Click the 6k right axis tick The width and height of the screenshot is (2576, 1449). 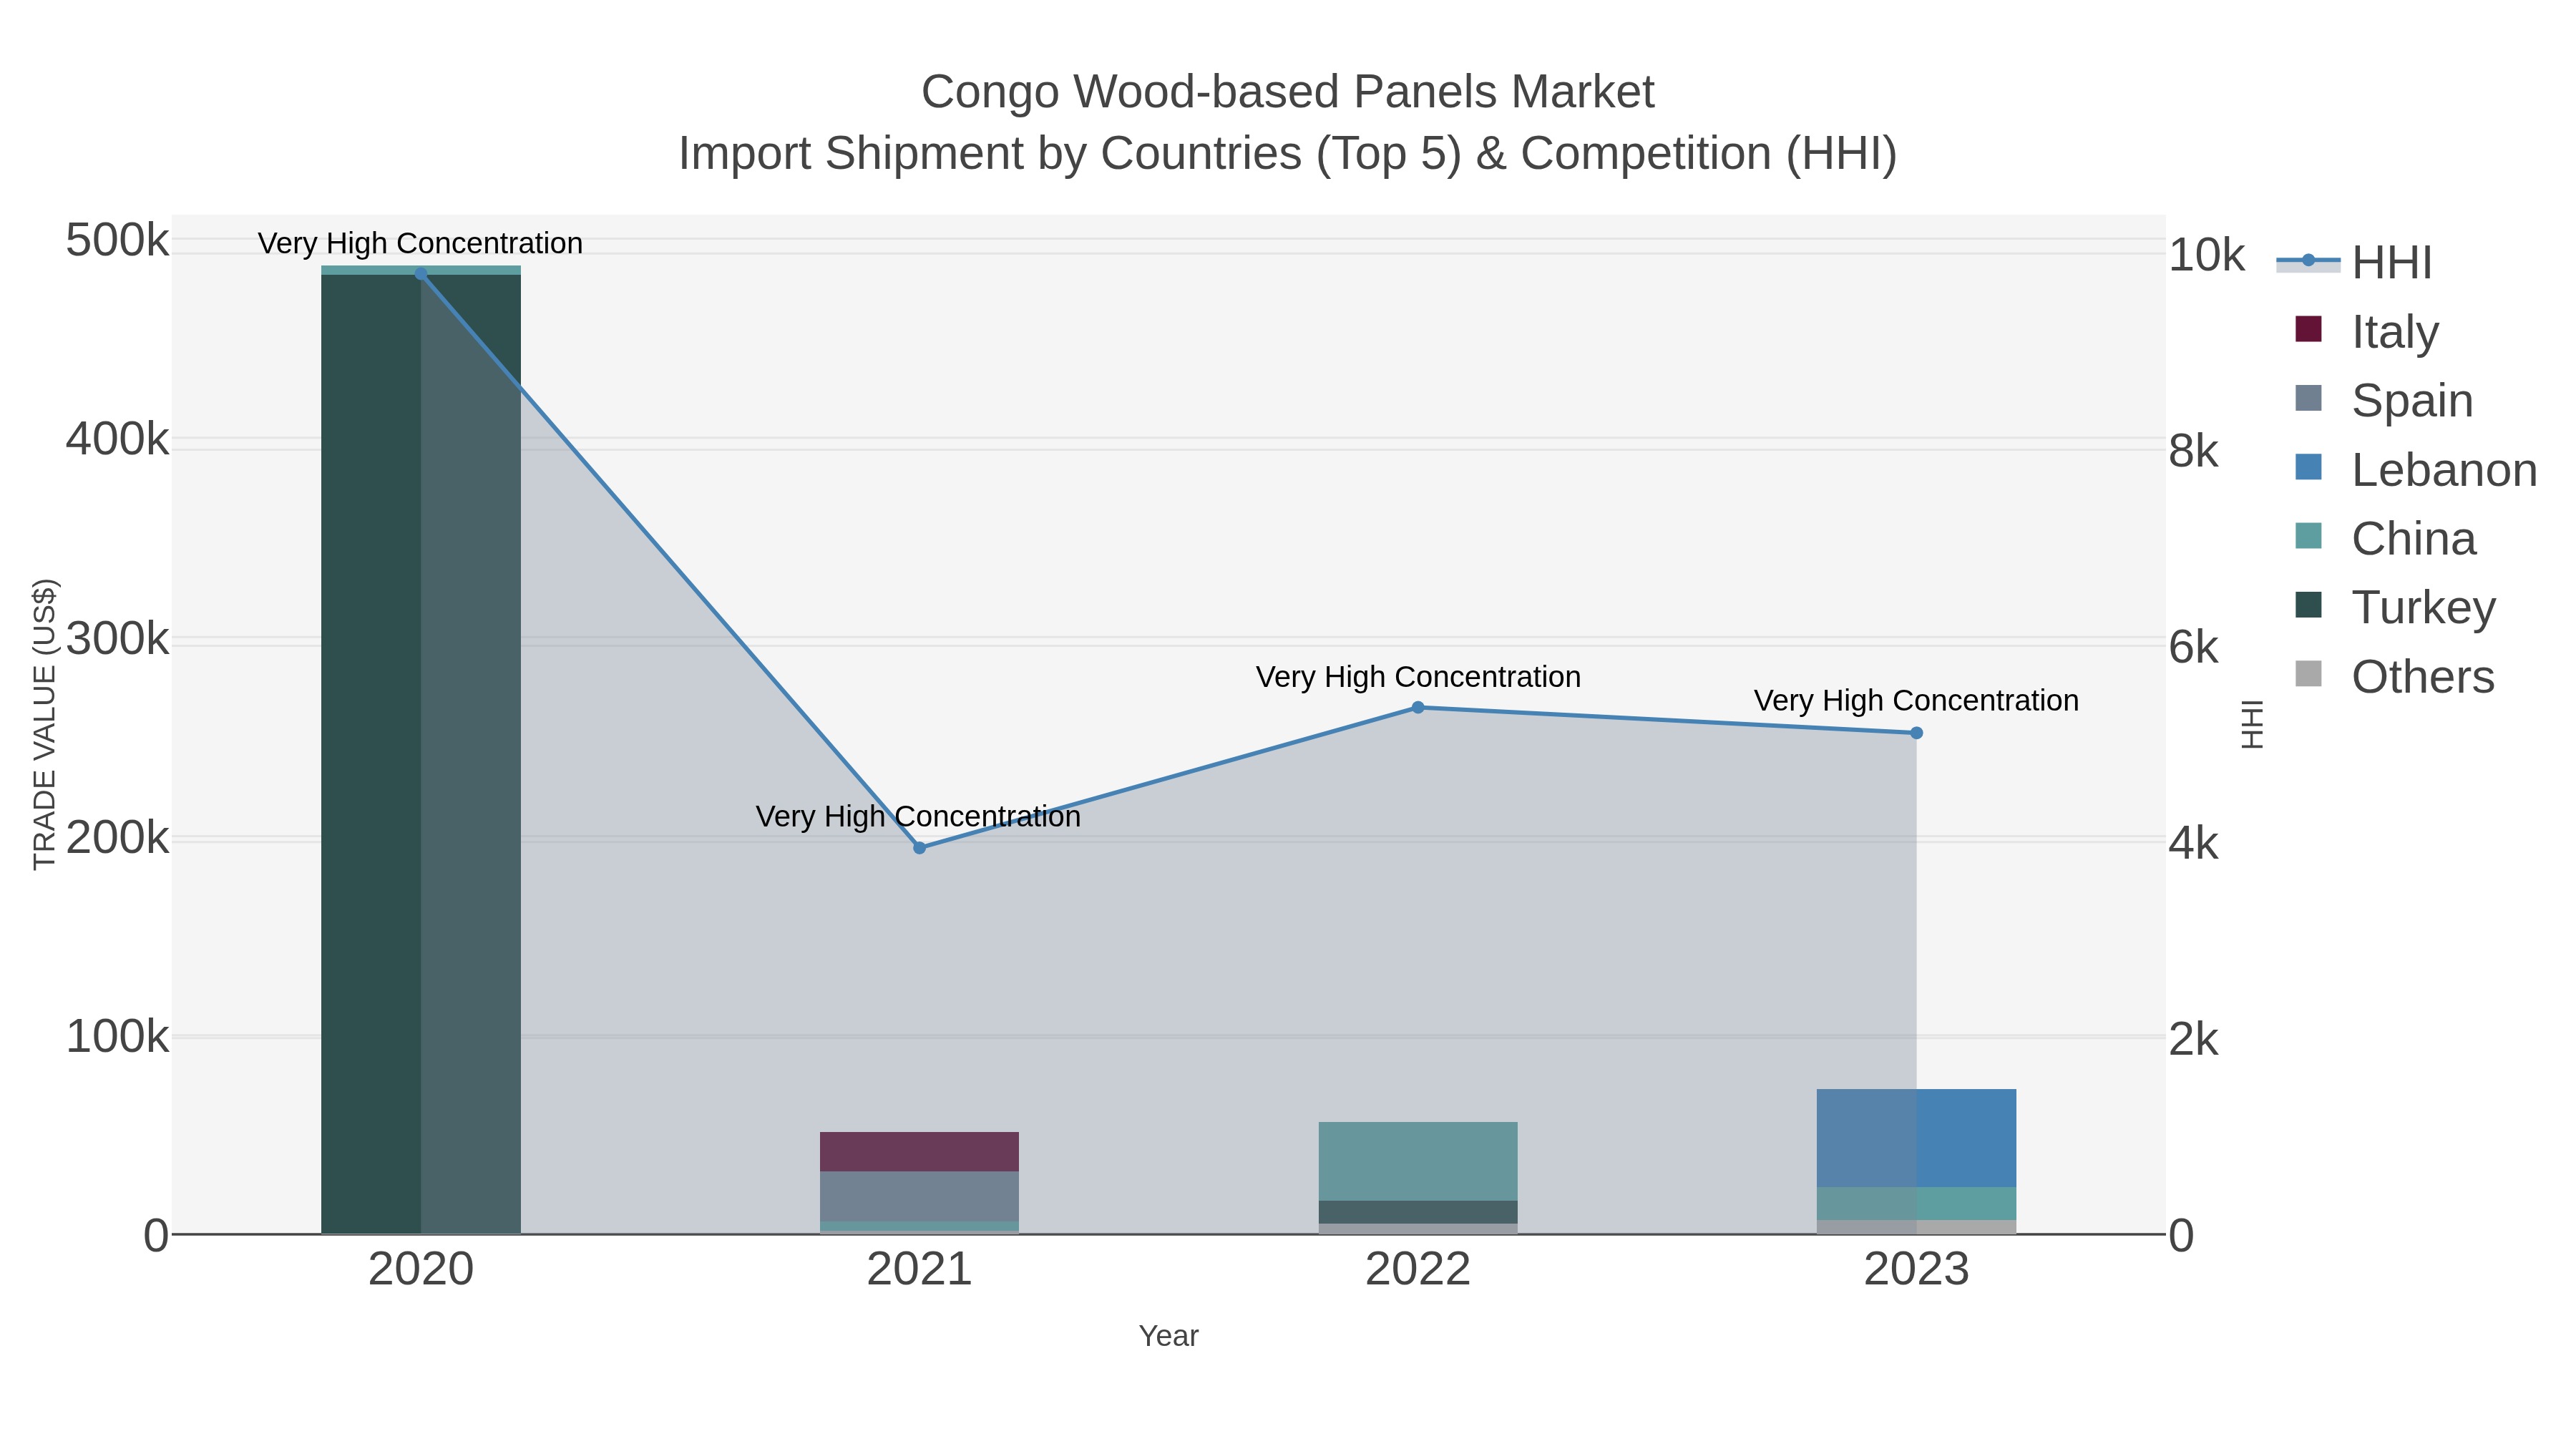click(2193, 647)
